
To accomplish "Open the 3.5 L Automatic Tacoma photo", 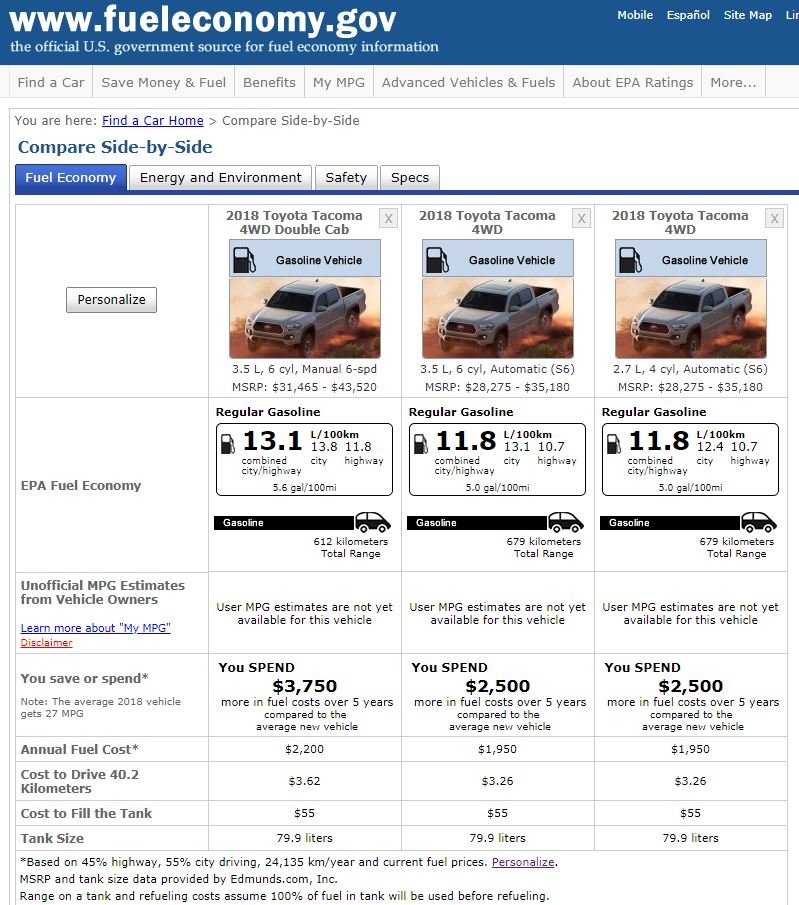I will (x=498, y=318).
